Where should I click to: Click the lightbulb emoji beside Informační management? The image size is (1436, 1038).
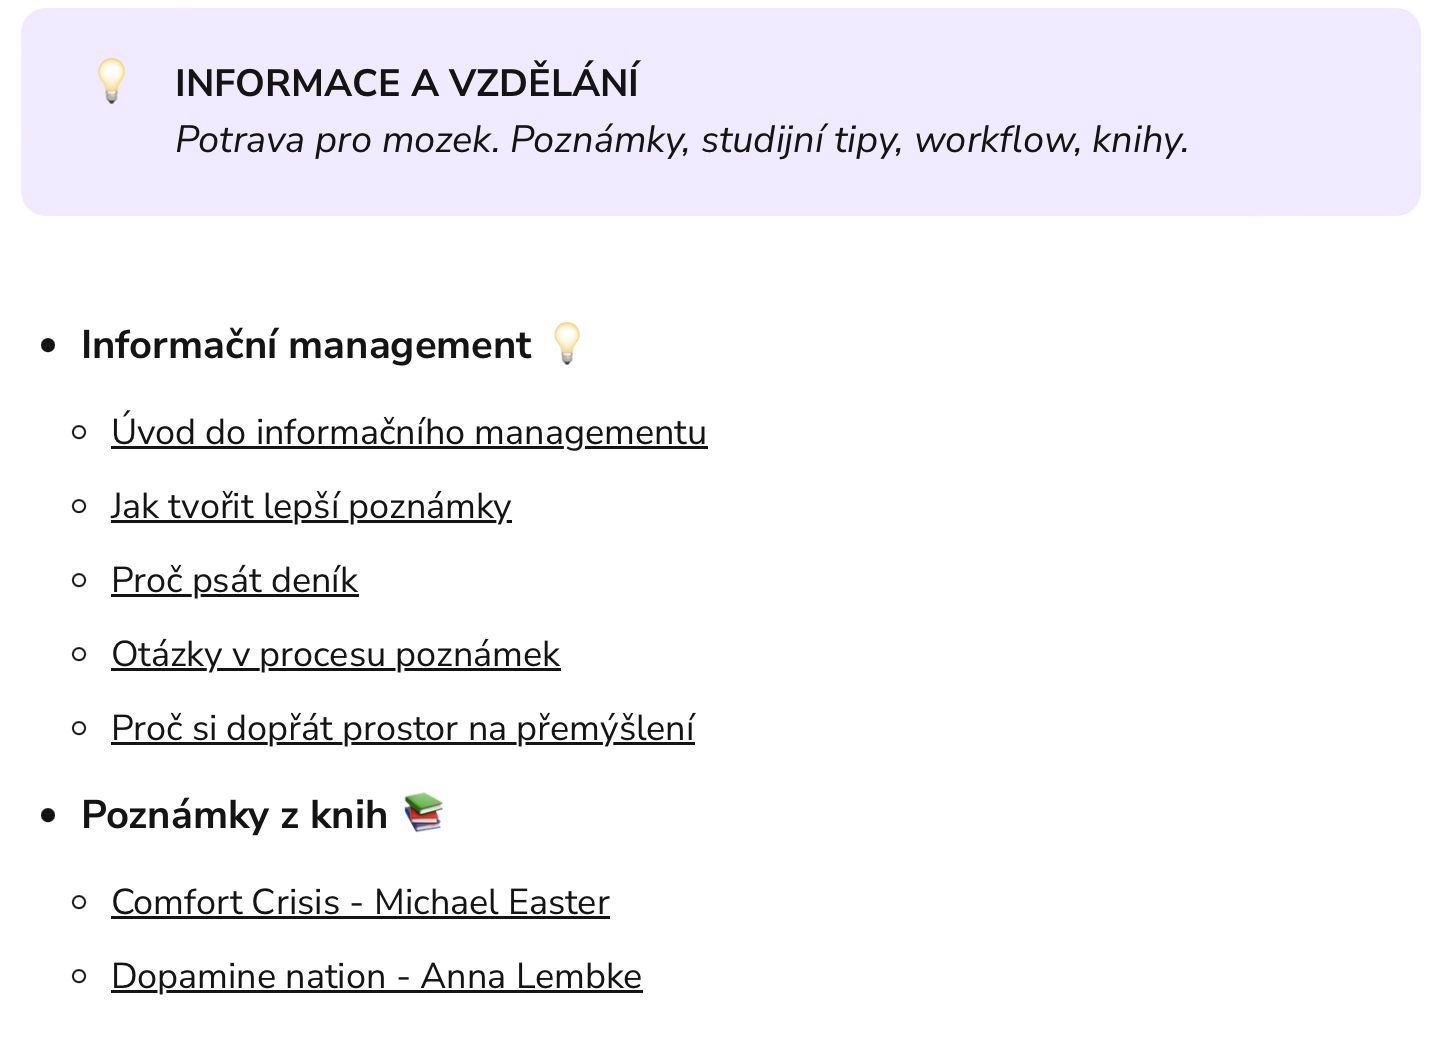[x=567, y=343]
